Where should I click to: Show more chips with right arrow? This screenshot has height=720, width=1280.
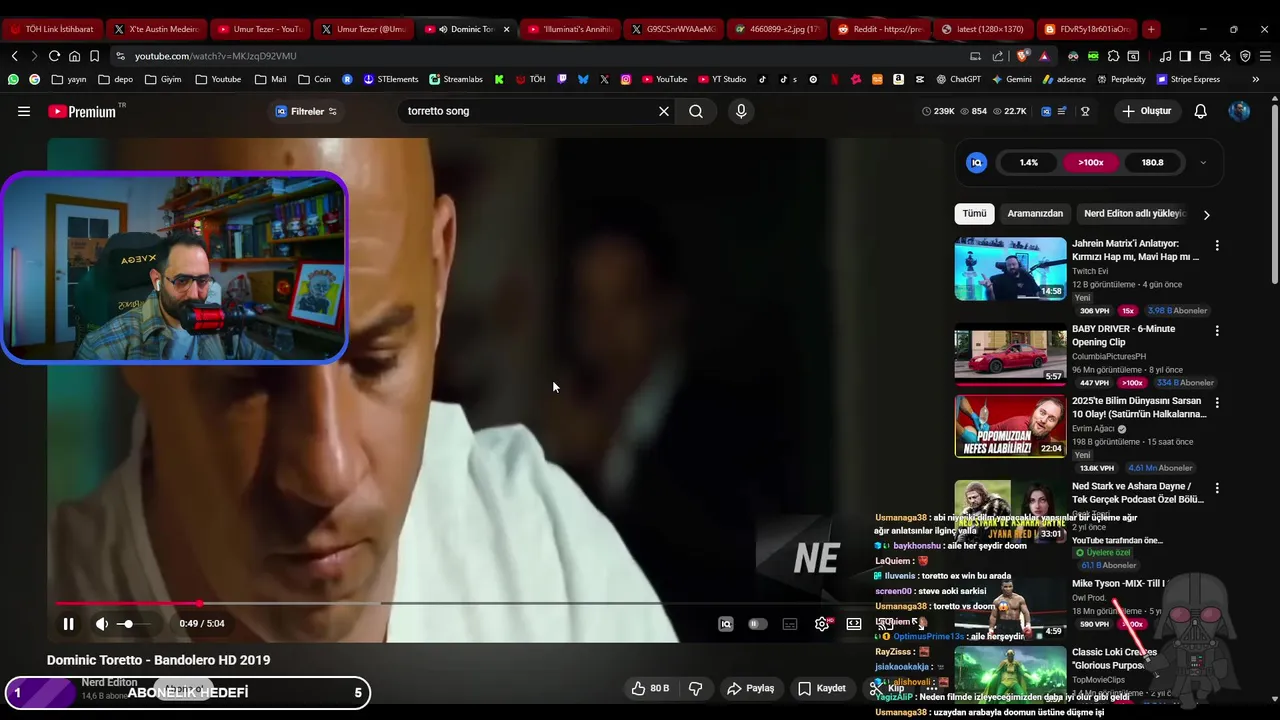1206,214
